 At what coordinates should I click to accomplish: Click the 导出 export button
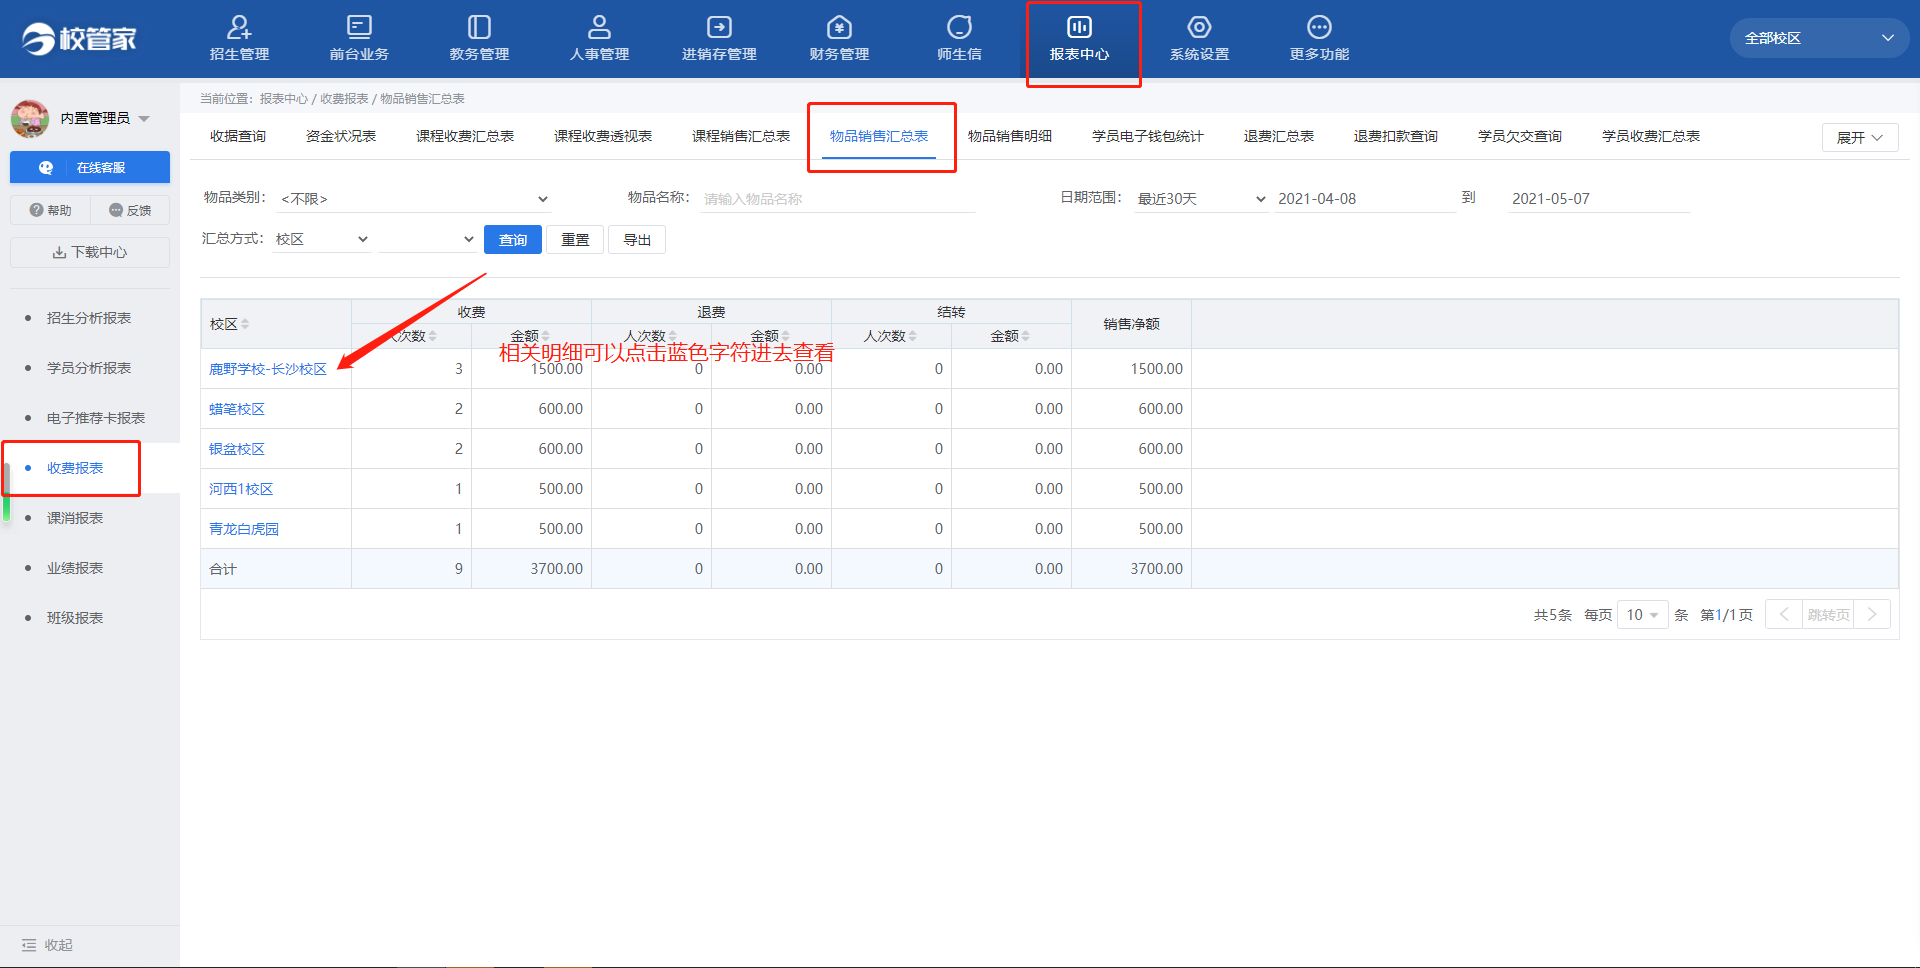[637, 240]
